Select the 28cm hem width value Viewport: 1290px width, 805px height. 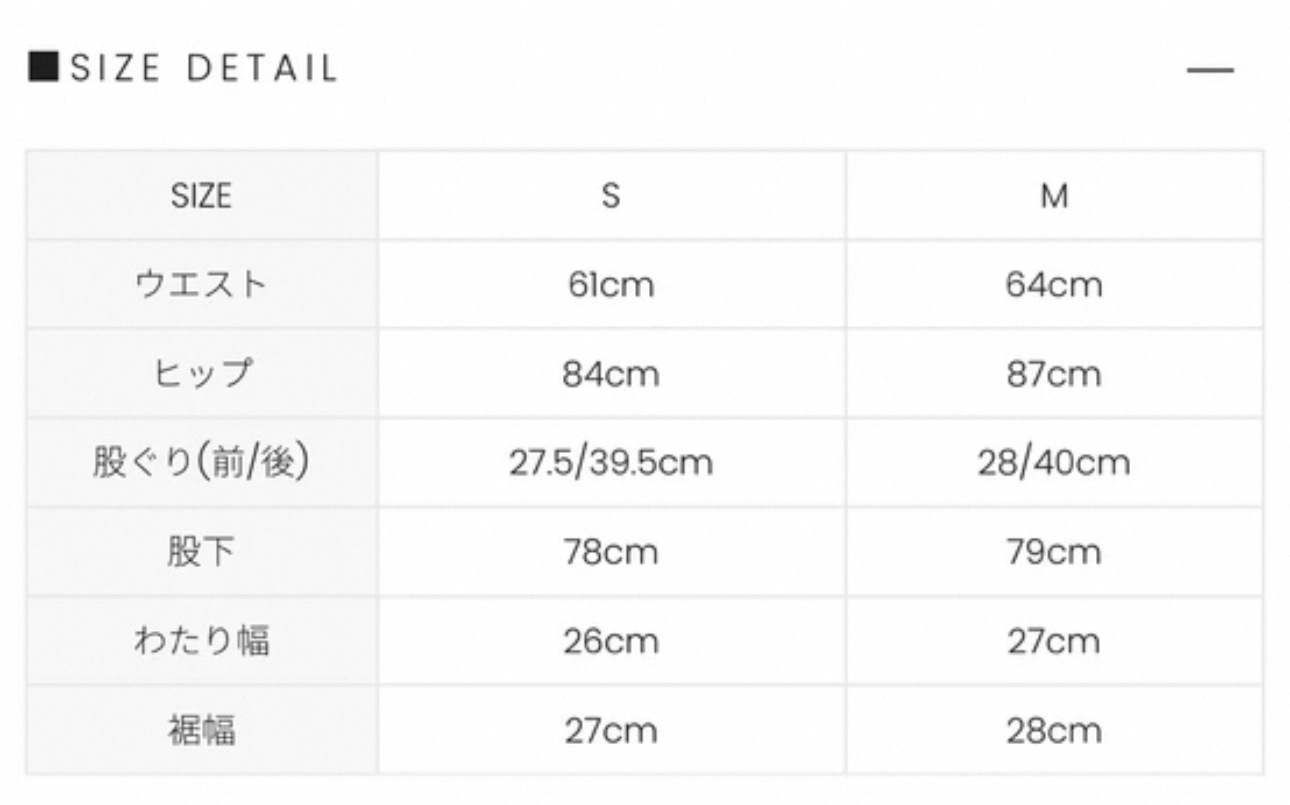[x=1054, y=730]
